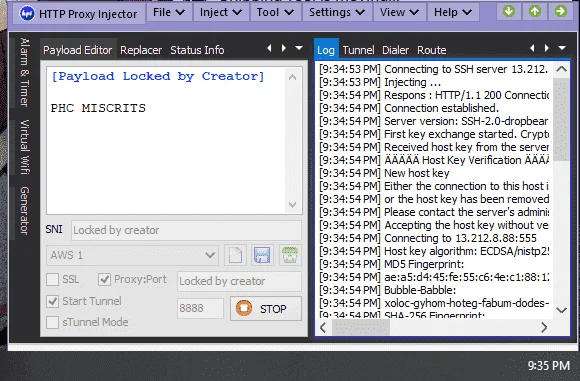
Task: Open the Virtual Wifi side tab
Action: pos(24,147)
